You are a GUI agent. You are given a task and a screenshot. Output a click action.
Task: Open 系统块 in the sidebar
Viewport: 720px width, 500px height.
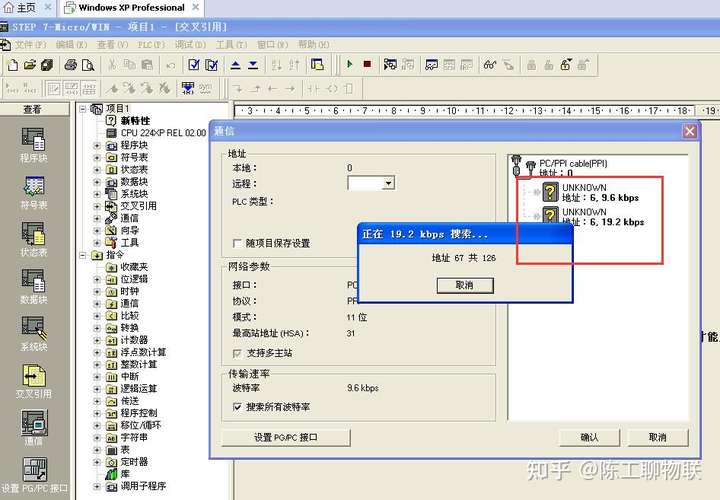(34, 334)
